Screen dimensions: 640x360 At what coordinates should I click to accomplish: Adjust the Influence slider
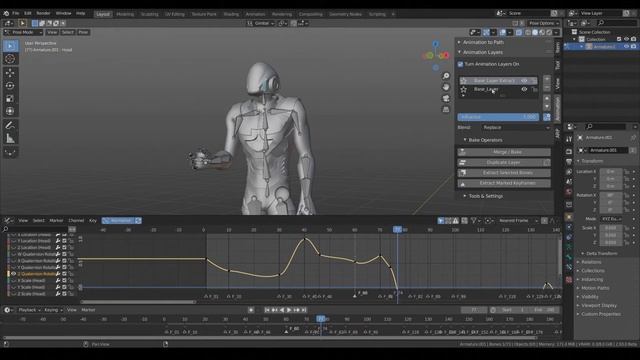coord(498,117)
